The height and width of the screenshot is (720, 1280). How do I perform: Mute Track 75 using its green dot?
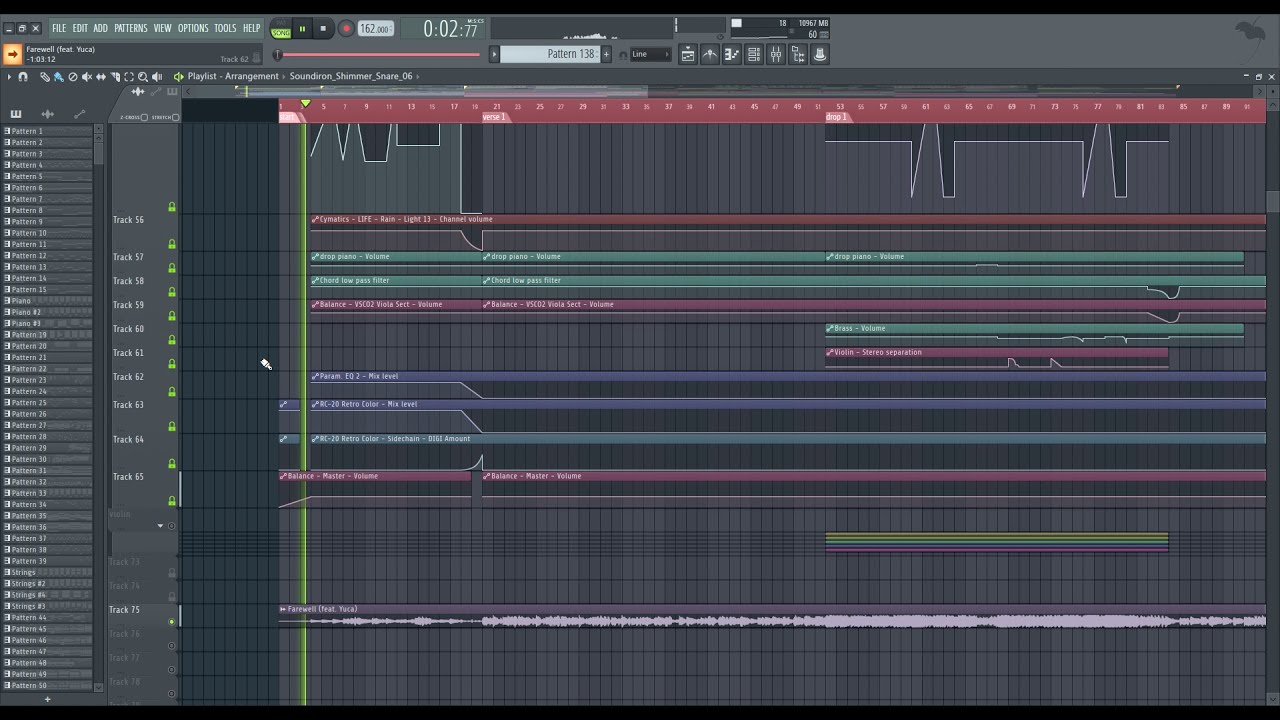point(172,622)
